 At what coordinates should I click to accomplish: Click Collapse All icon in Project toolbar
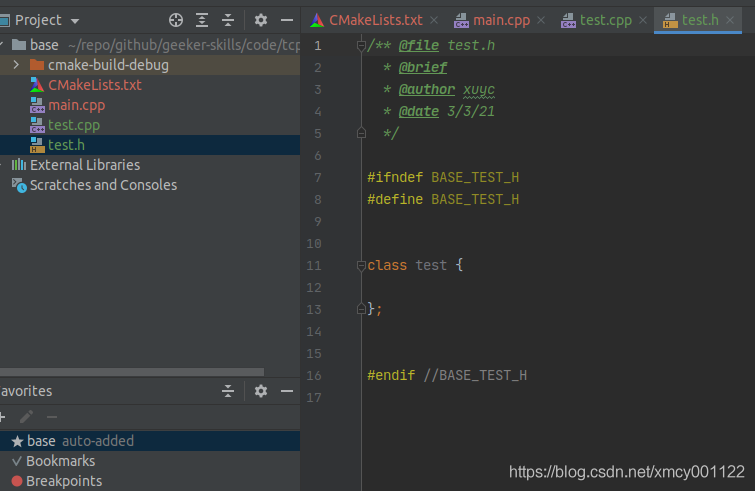point(228,20)
